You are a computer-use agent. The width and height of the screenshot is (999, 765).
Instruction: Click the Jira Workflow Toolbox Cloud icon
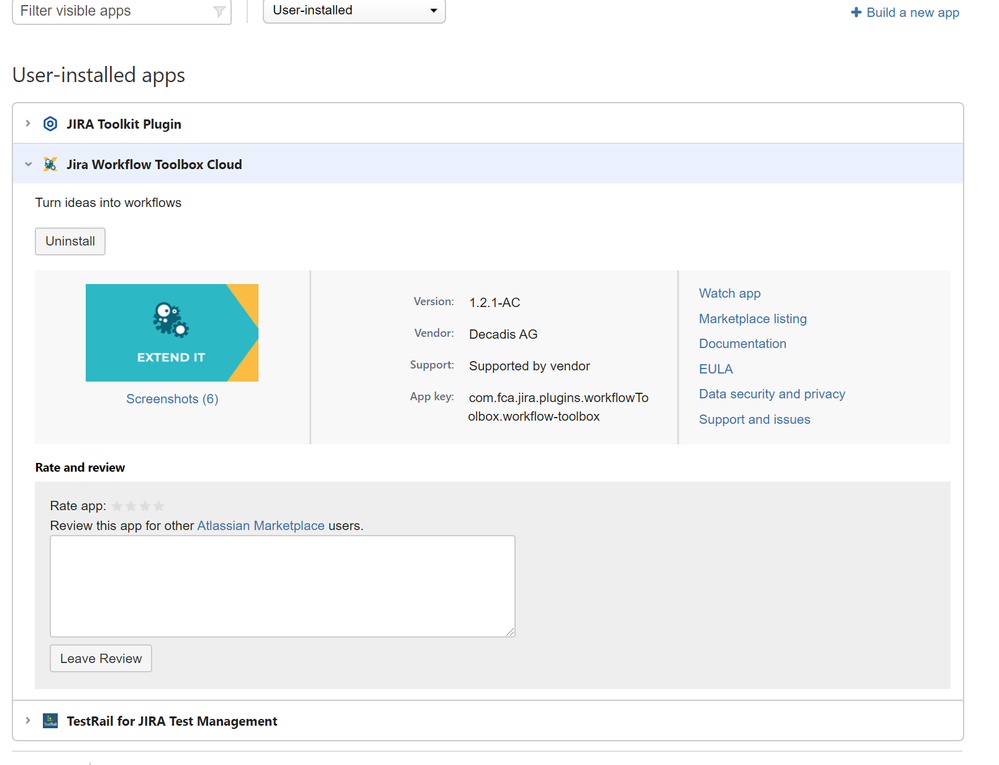tap(50, 164)
